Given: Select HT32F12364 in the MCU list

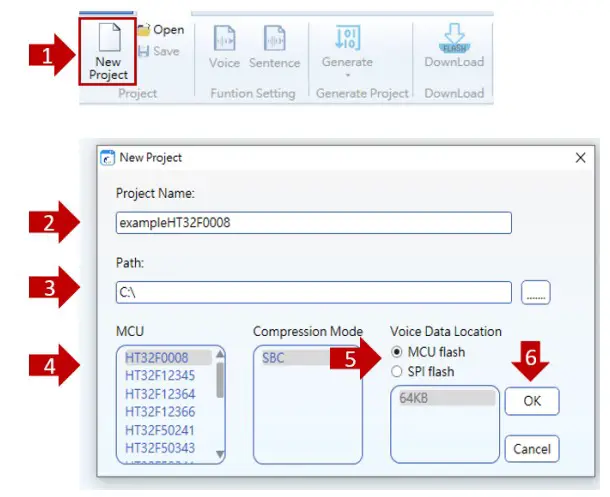Looking at the screenshot, I should coord(160,394).
